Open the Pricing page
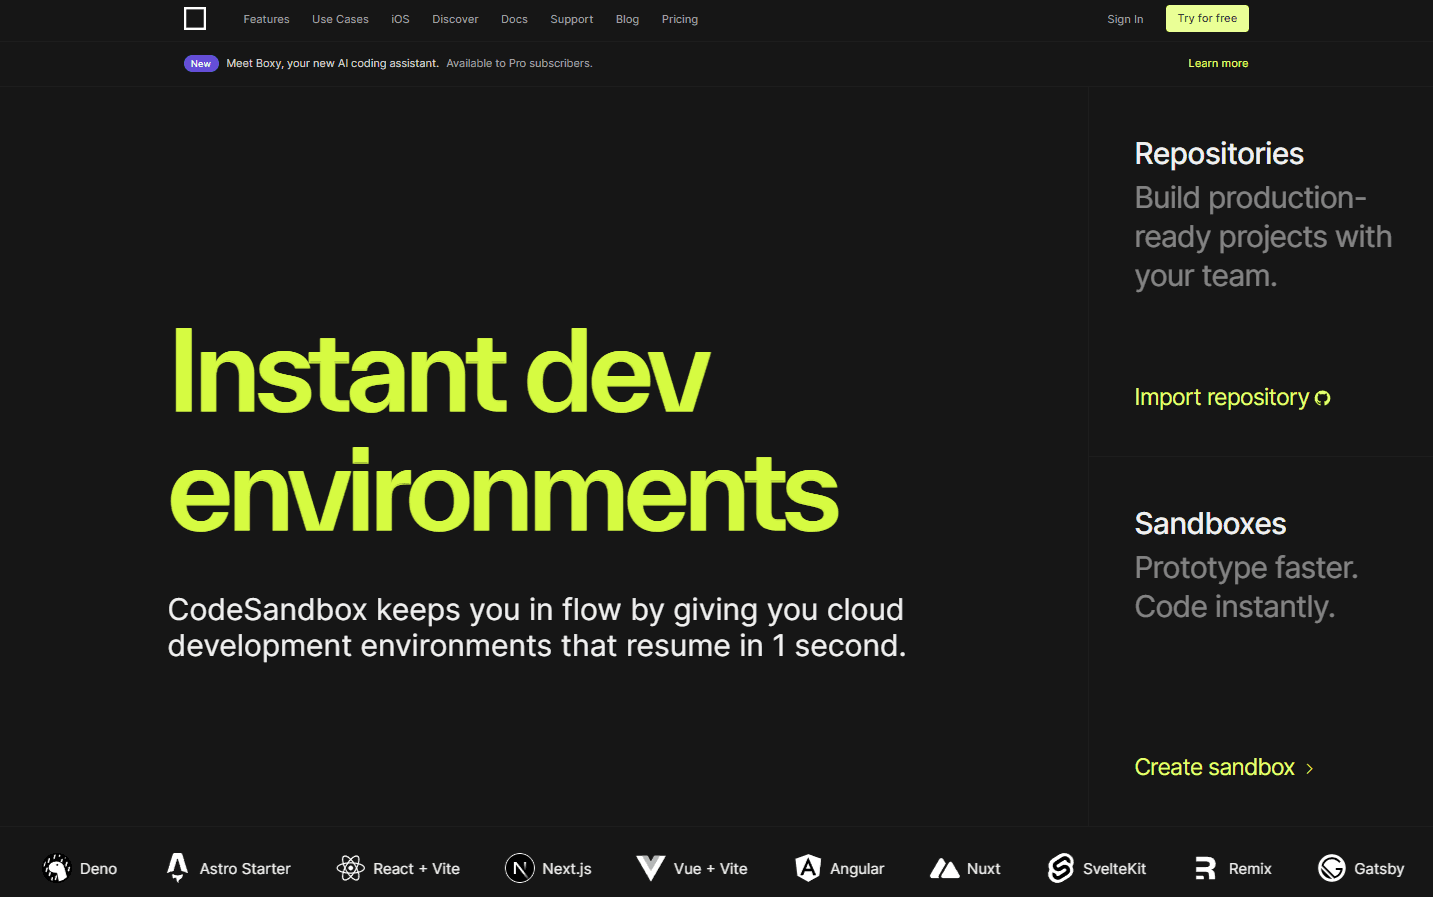This screenshot has height=897, width=1433. [x=680, y=19]
